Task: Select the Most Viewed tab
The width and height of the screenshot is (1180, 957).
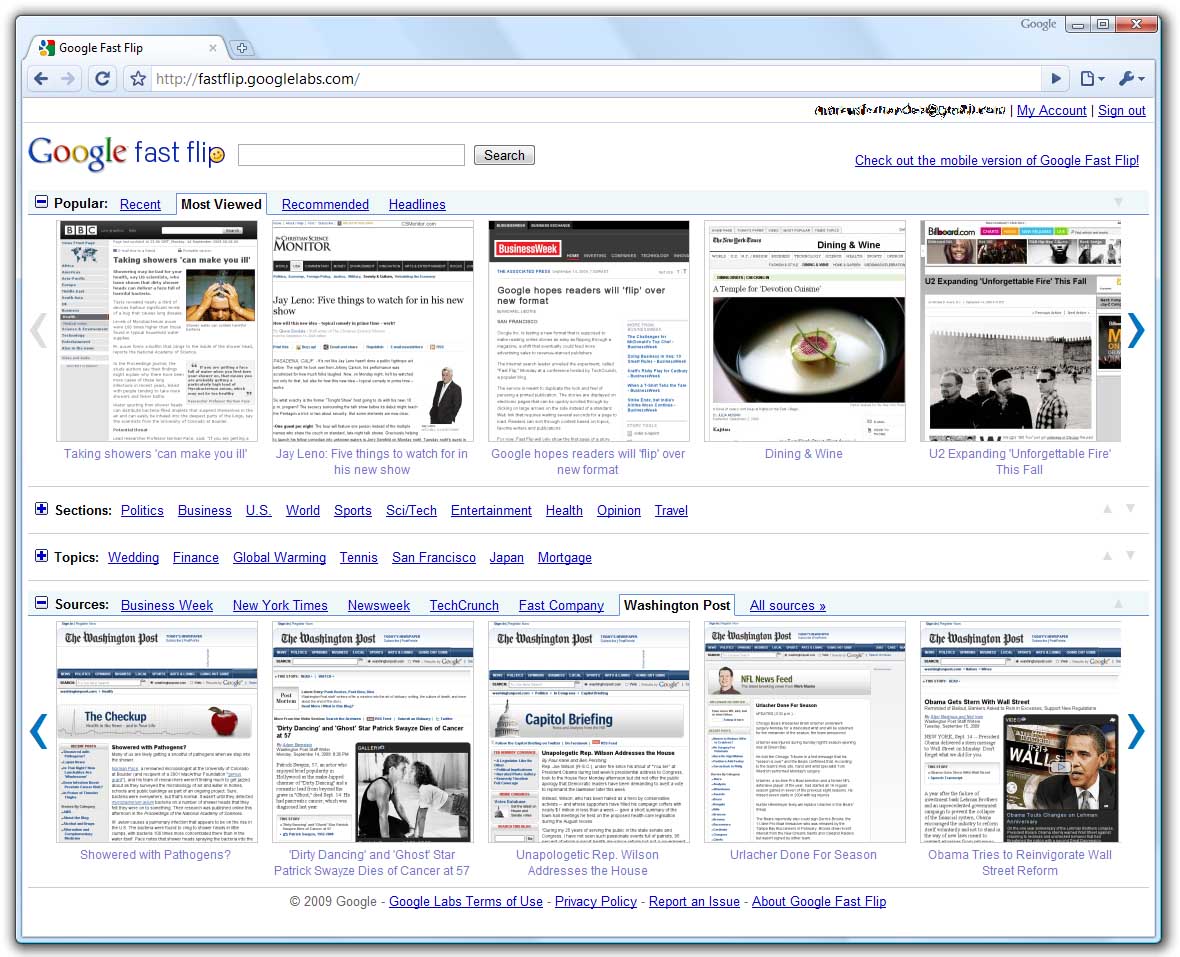Action: 221,205
